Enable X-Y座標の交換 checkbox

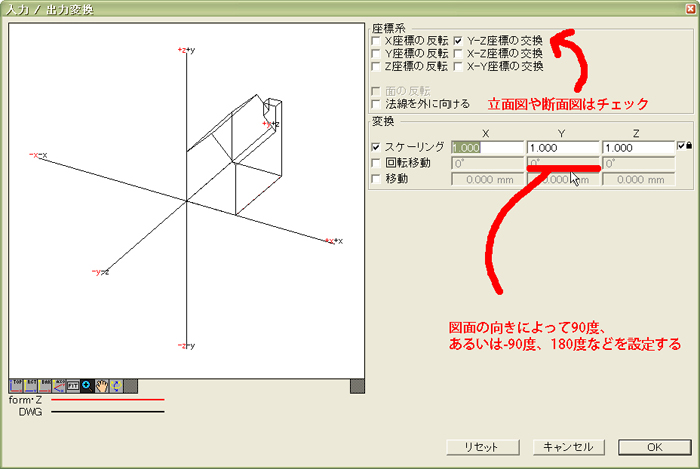tap(458, 66)
